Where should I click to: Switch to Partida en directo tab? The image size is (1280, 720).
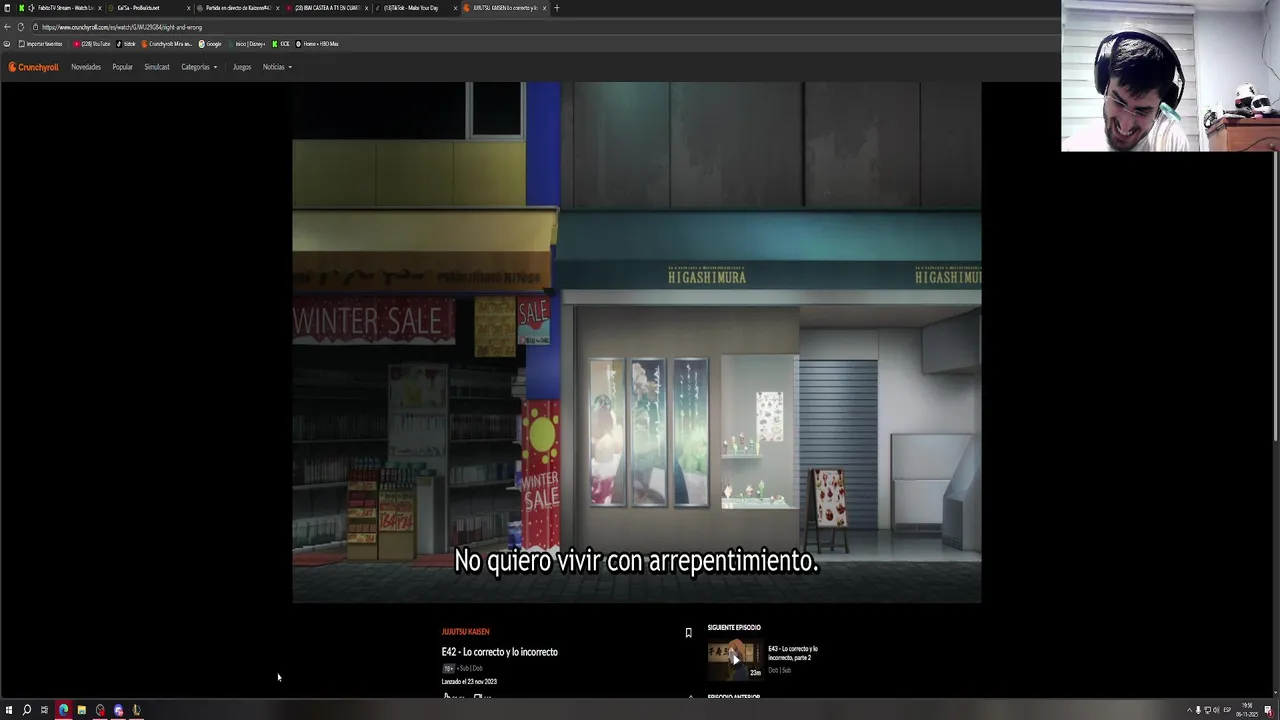[238, 8]
